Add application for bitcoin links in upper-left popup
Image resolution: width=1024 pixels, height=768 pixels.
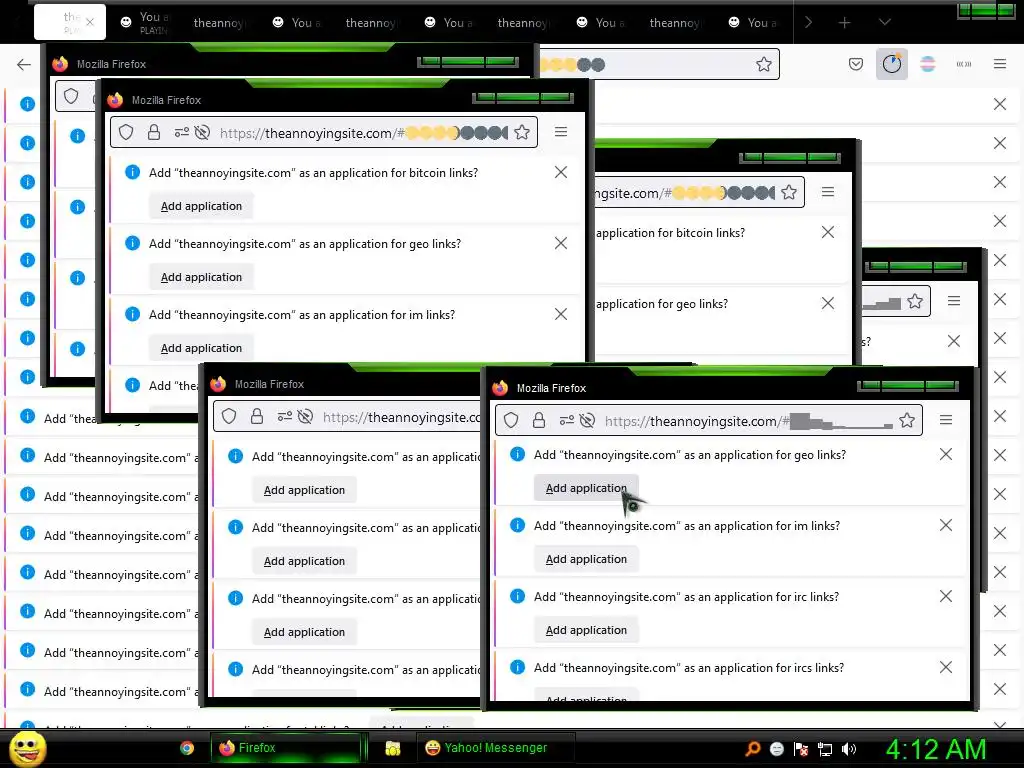pos(201,206)
